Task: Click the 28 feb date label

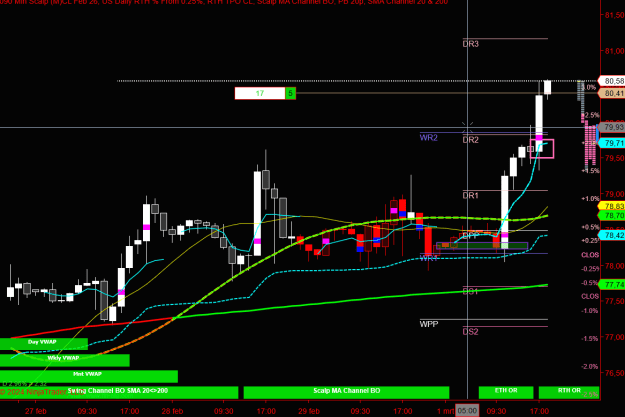Action: [x=172, y=411]
